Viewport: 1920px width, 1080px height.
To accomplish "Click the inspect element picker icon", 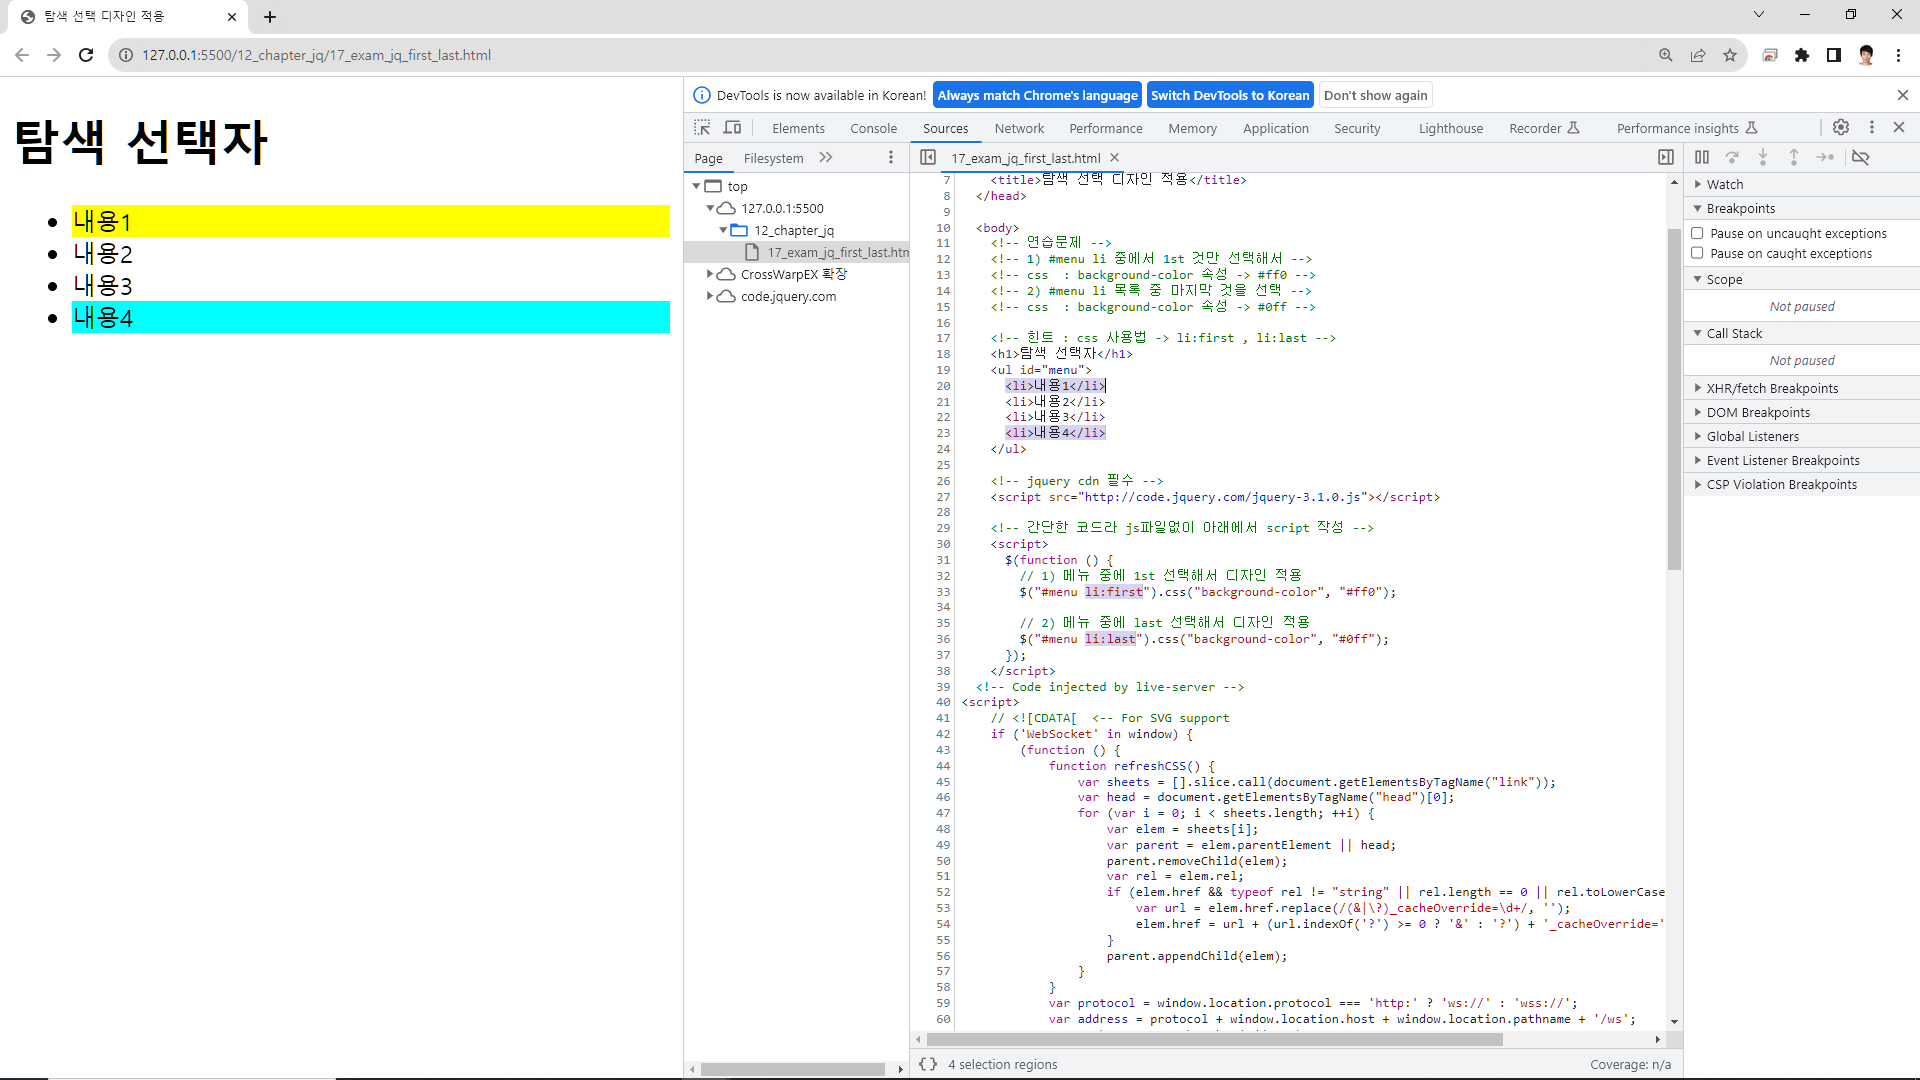I will [x=702, y=128].
